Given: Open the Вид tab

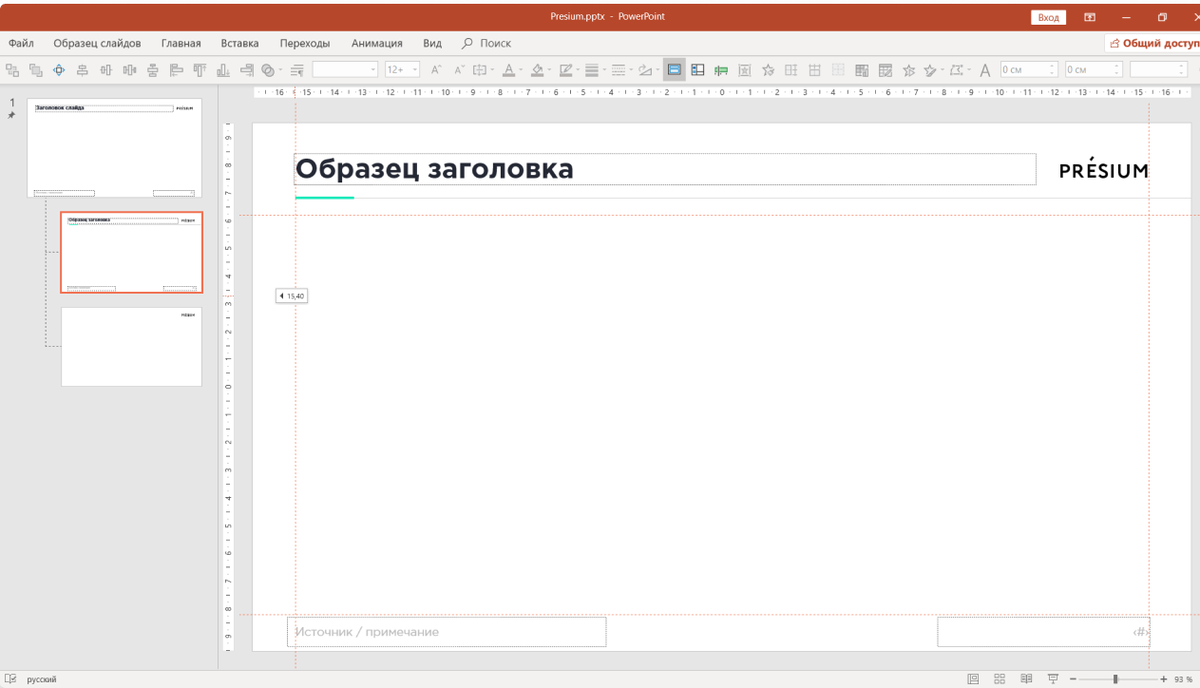Looking at the screenshot, I should tap(432, 43).
